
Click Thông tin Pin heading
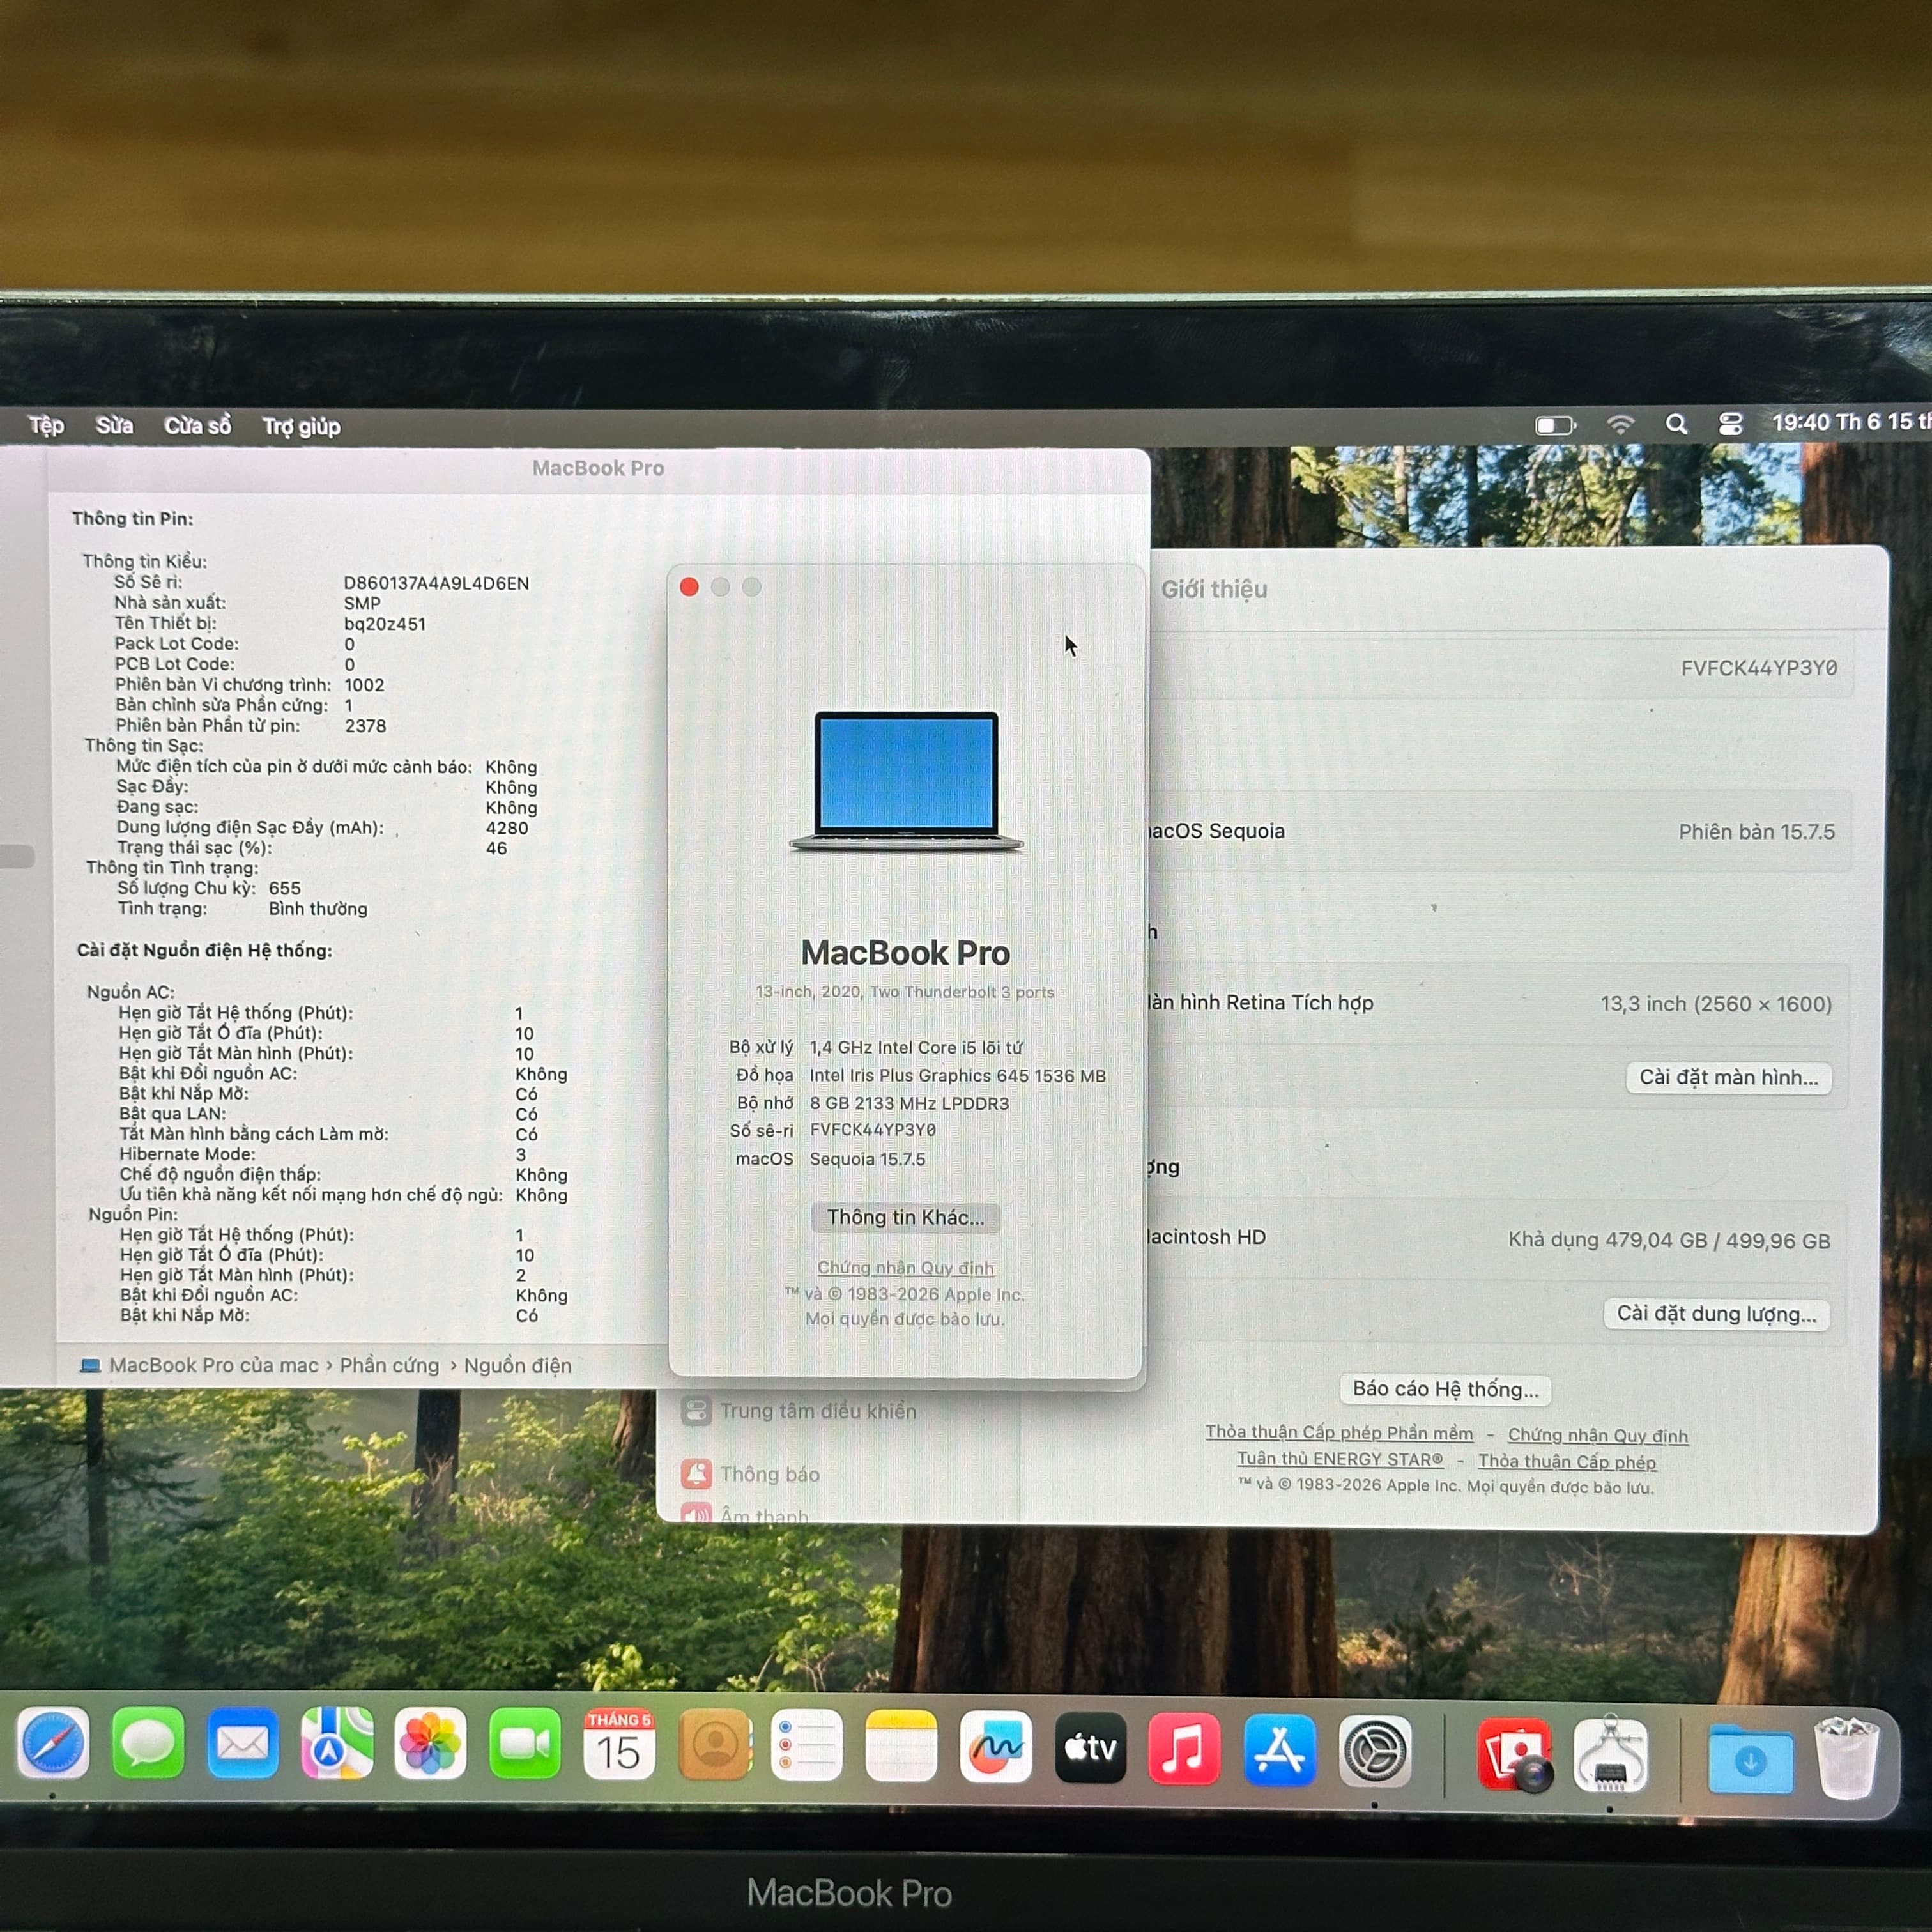132,518
